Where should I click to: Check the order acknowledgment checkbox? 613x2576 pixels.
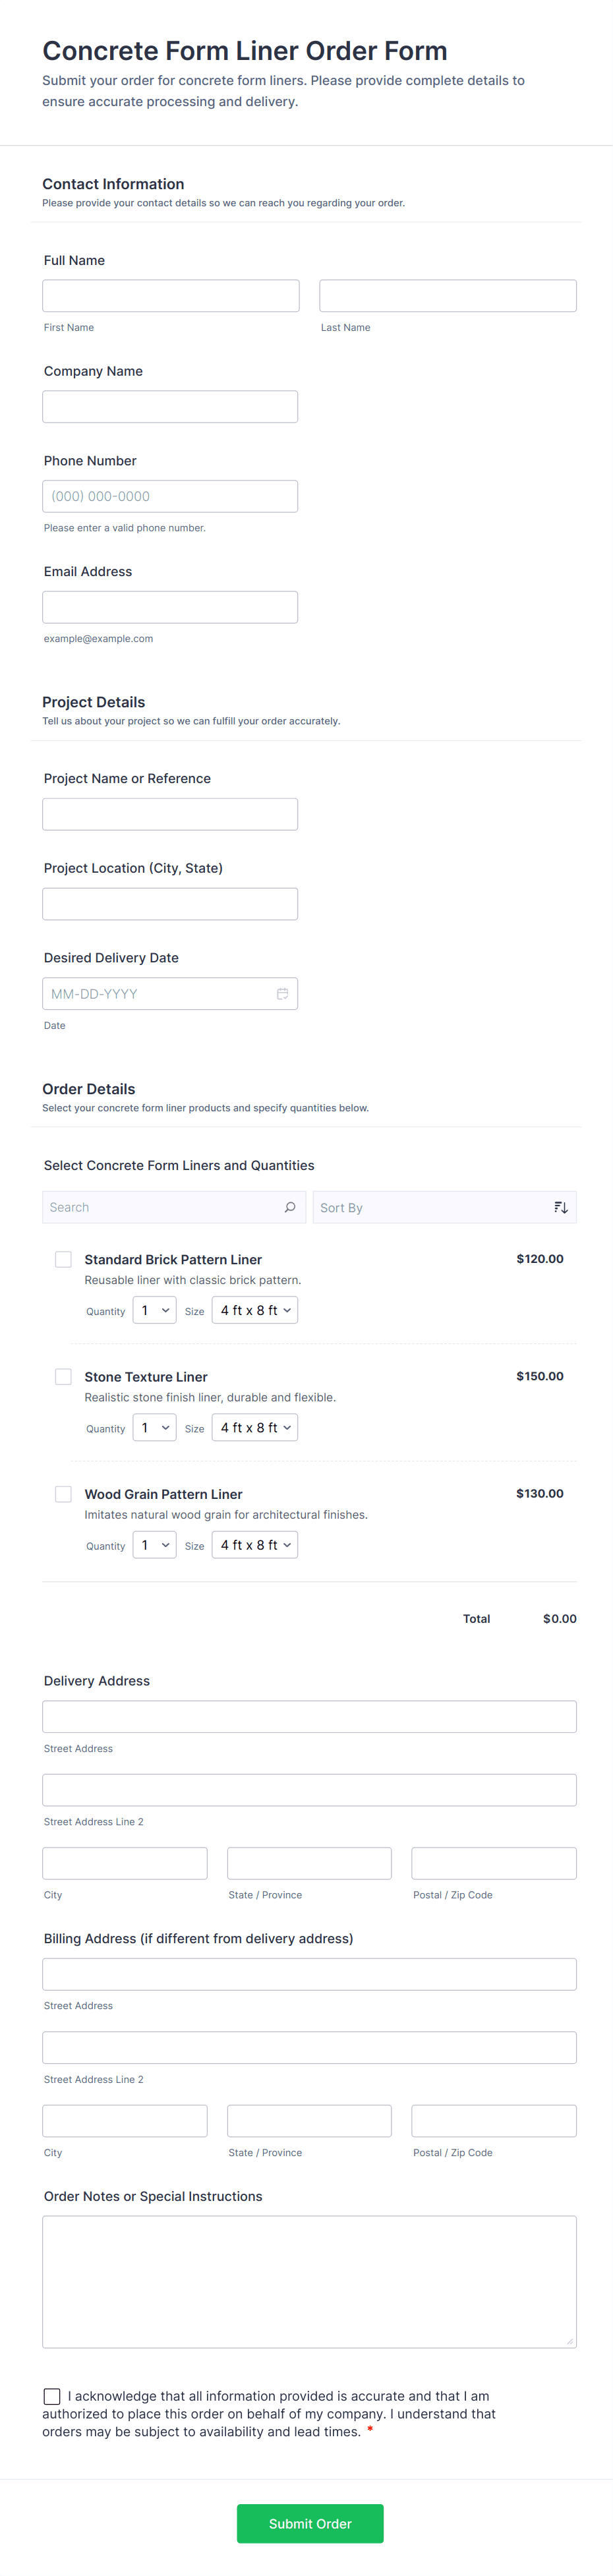52,2396
